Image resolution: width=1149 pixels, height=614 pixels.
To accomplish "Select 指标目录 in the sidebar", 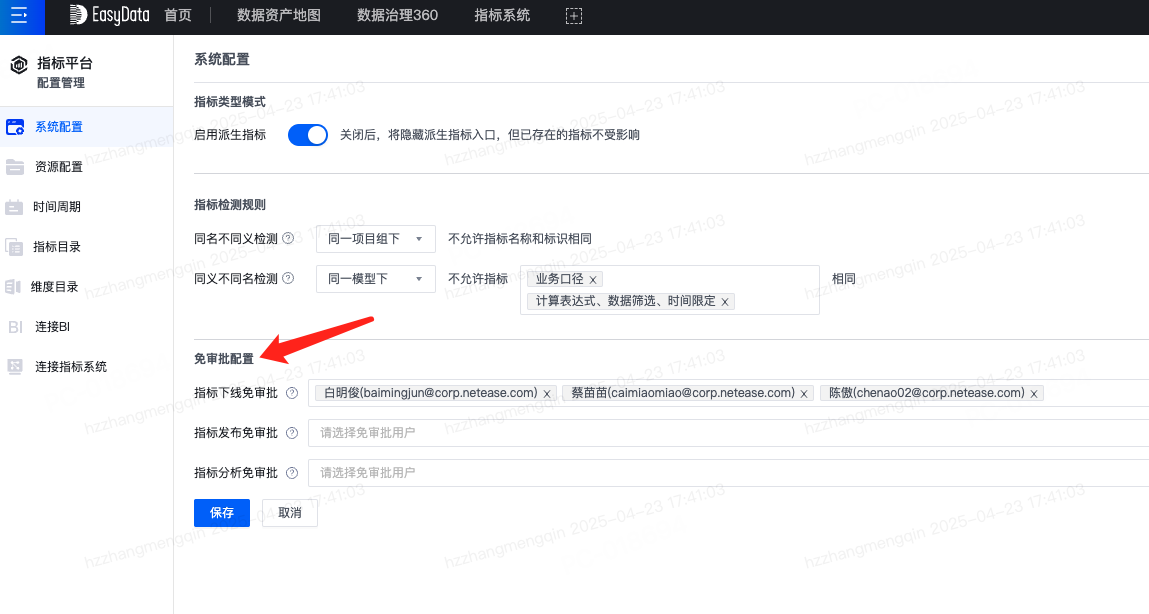I will point(86,247).
